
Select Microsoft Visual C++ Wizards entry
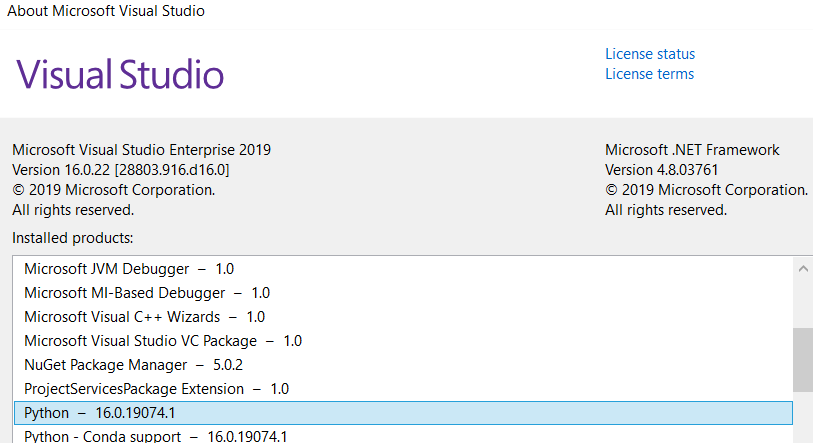(x=403, y=316)
